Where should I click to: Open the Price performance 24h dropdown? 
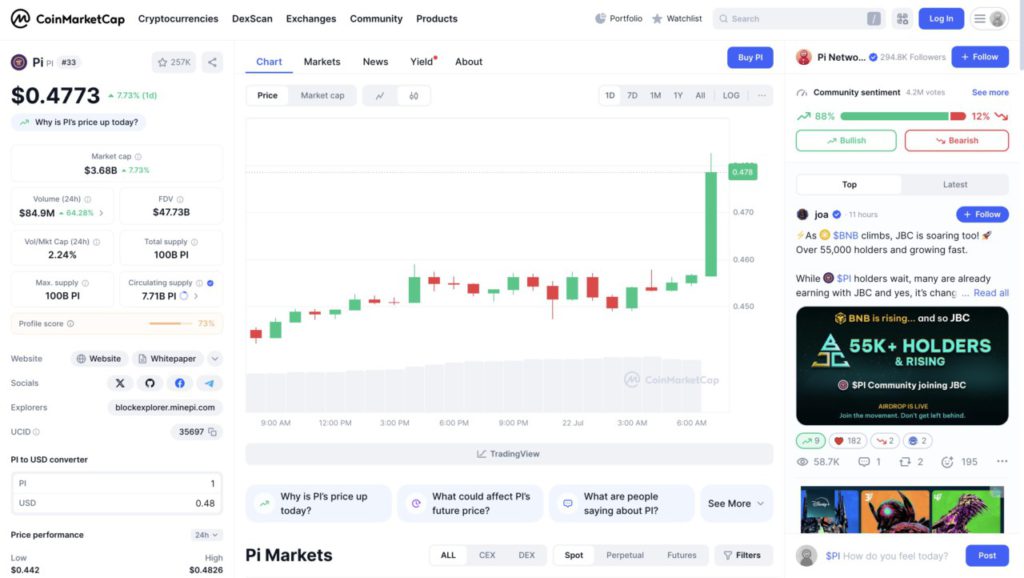coord(207,534)
